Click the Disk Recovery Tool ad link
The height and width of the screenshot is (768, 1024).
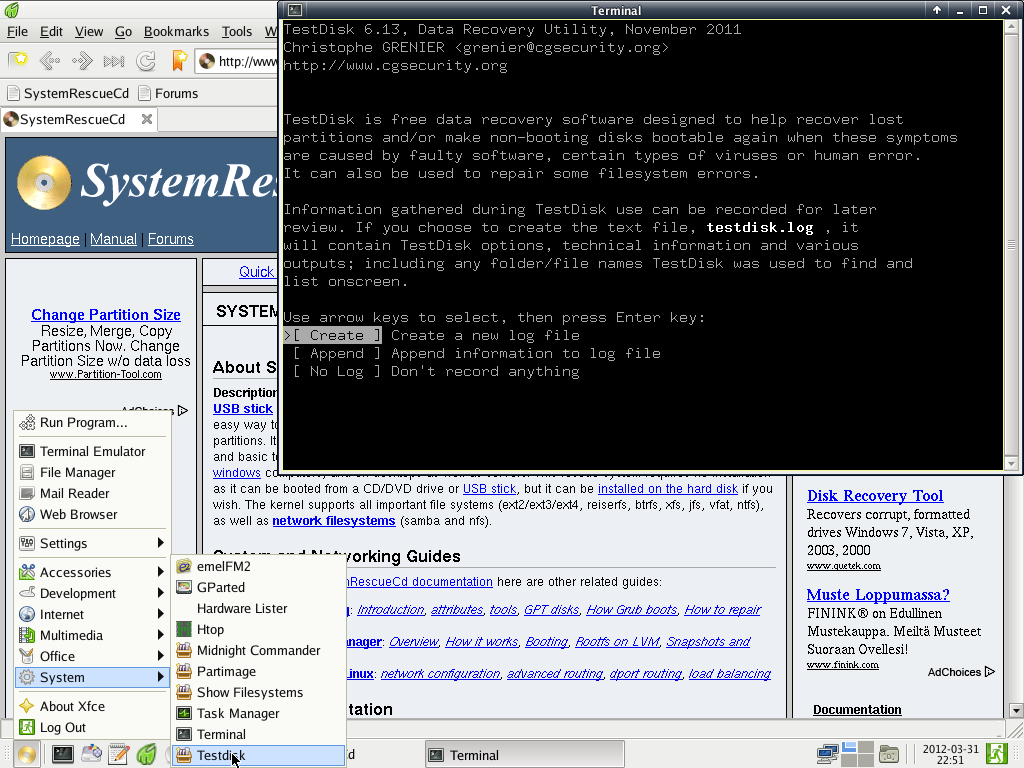[x=874, y=496]
